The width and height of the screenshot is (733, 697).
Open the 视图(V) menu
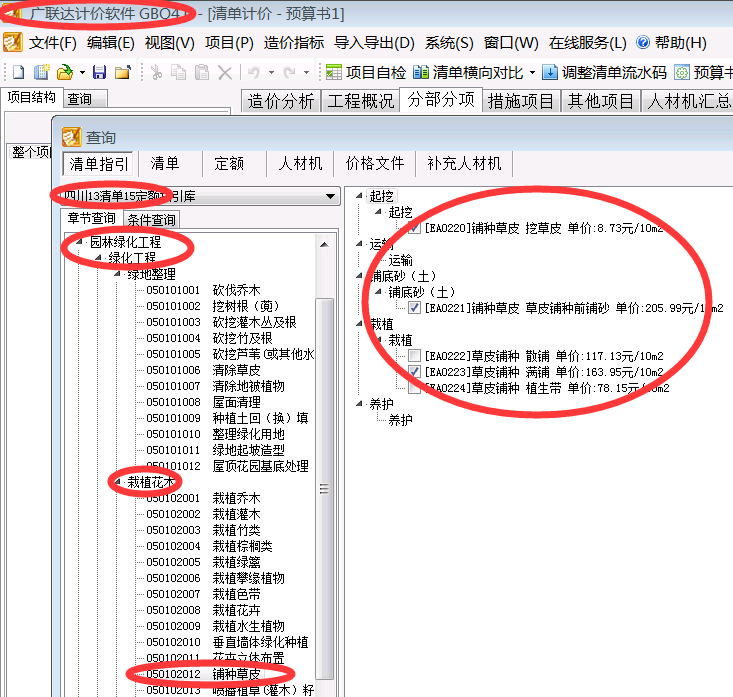[x=170, y=43]
